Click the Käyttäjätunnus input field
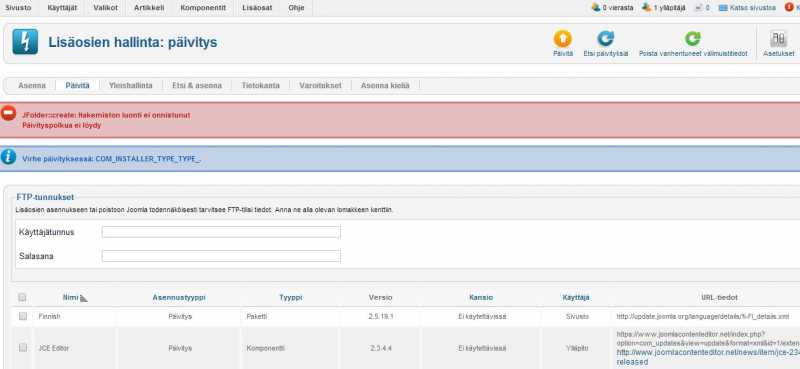This screenshot has width=800, height=369. pos(221,232)
